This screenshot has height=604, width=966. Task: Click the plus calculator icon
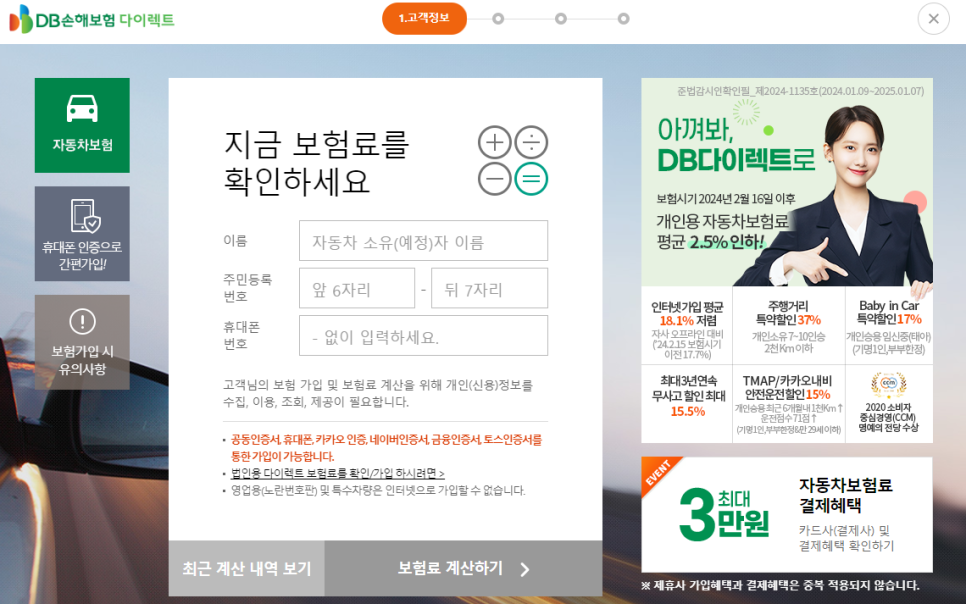[495, 142]
